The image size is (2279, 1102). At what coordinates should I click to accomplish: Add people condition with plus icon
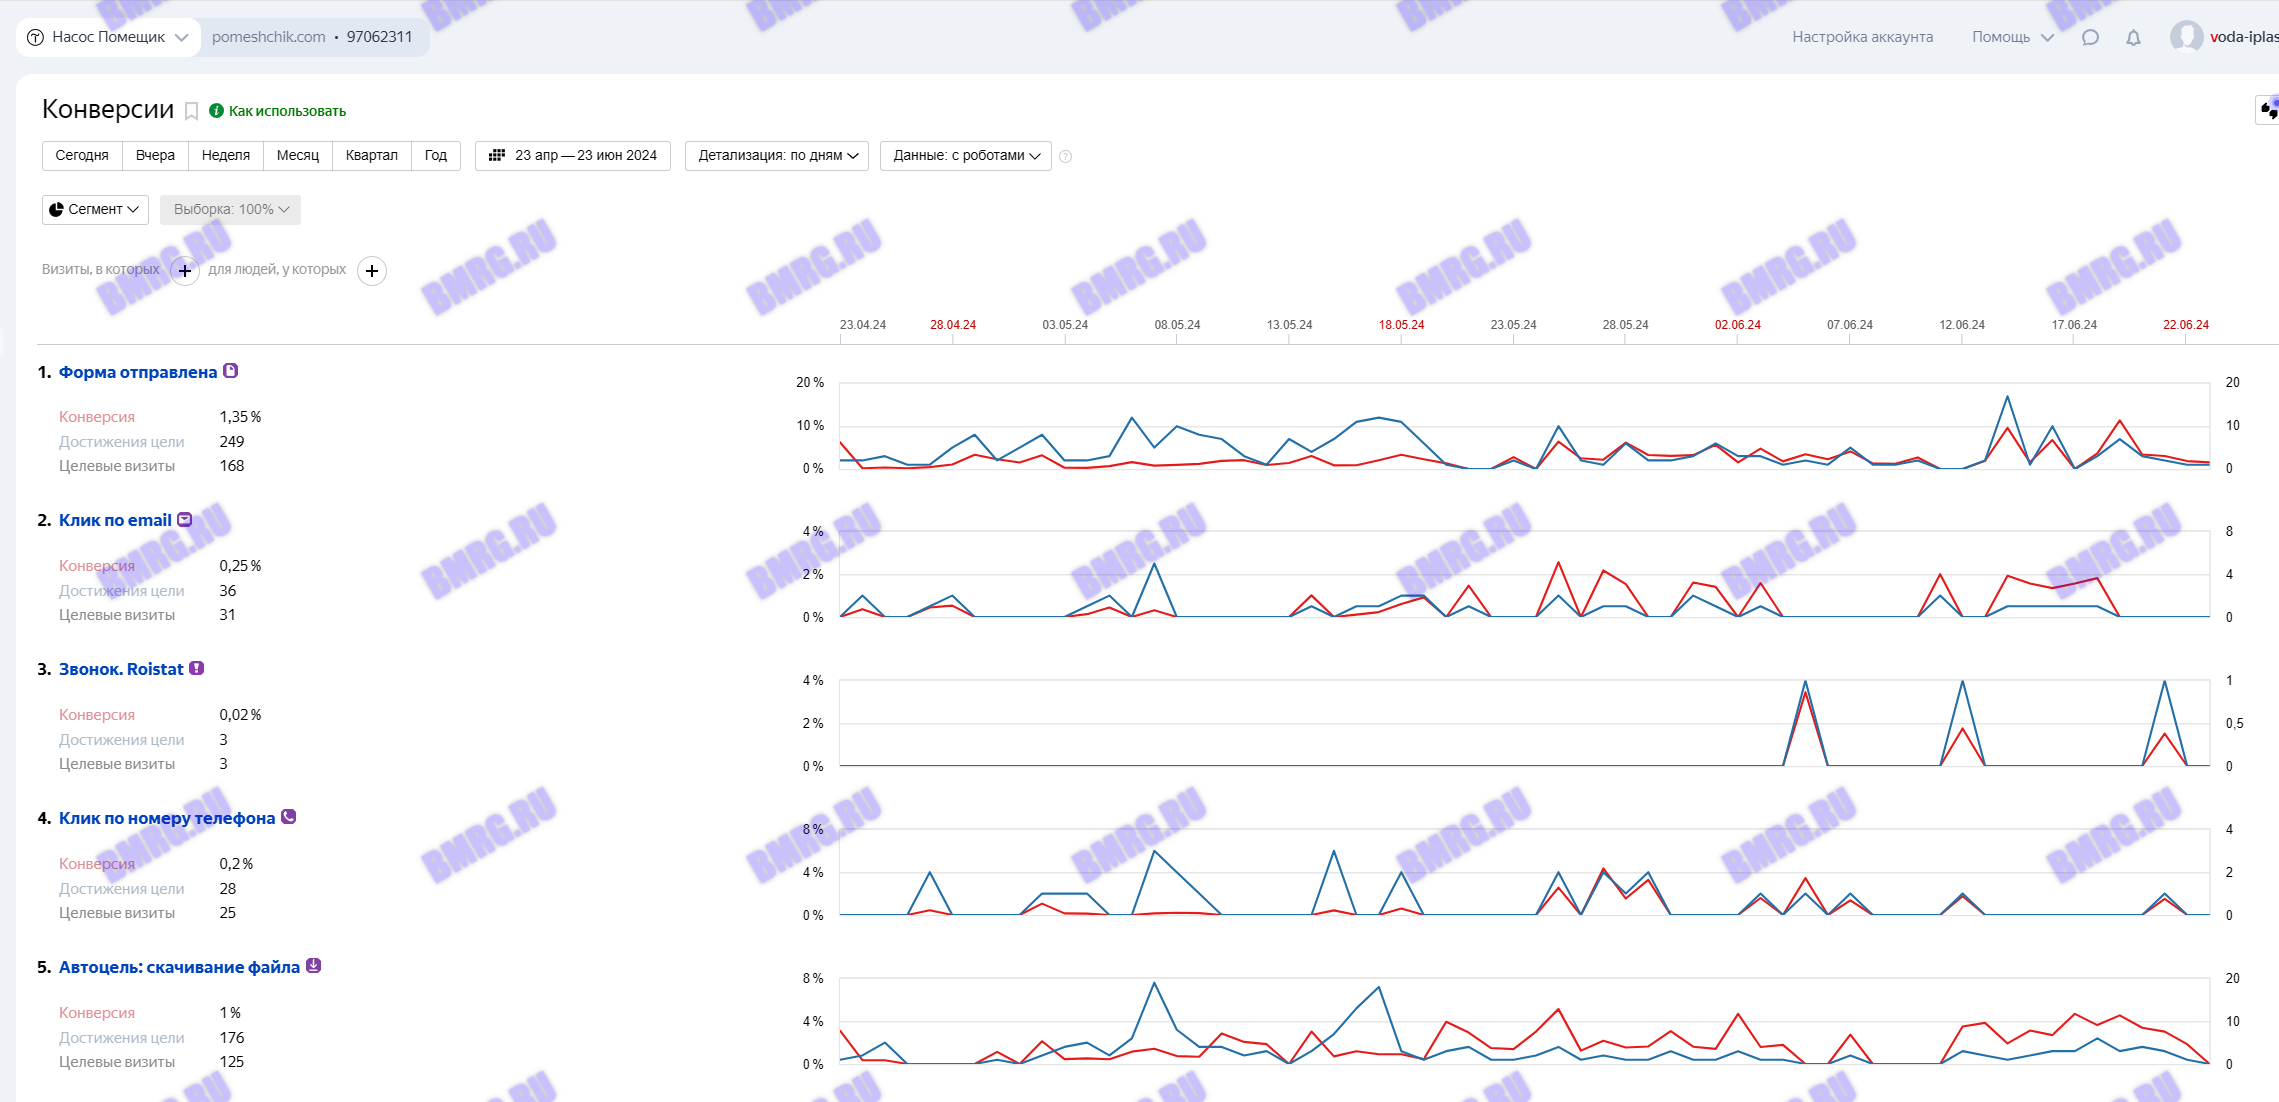click(372, 271)
